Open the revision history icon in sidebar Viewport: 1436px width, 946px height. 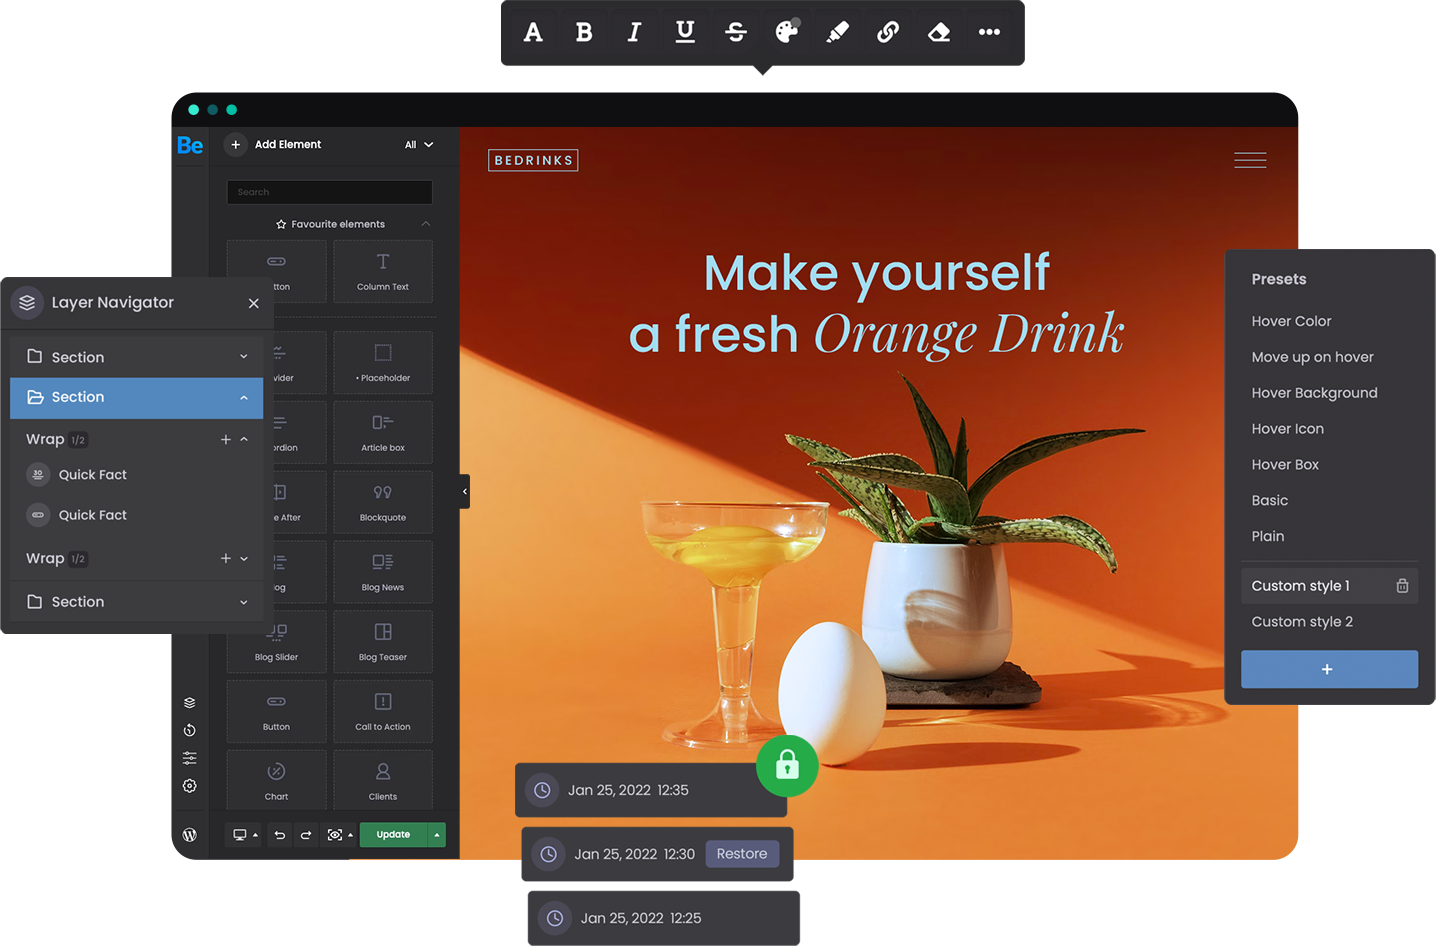point(190,730)
